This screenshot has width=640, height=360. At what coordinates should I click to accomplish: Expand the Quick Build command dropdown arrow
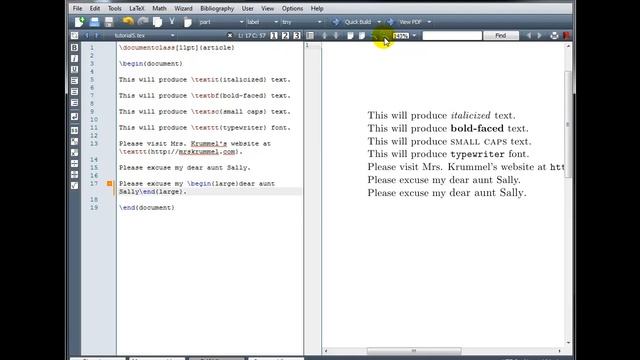[x=379, y=22]
